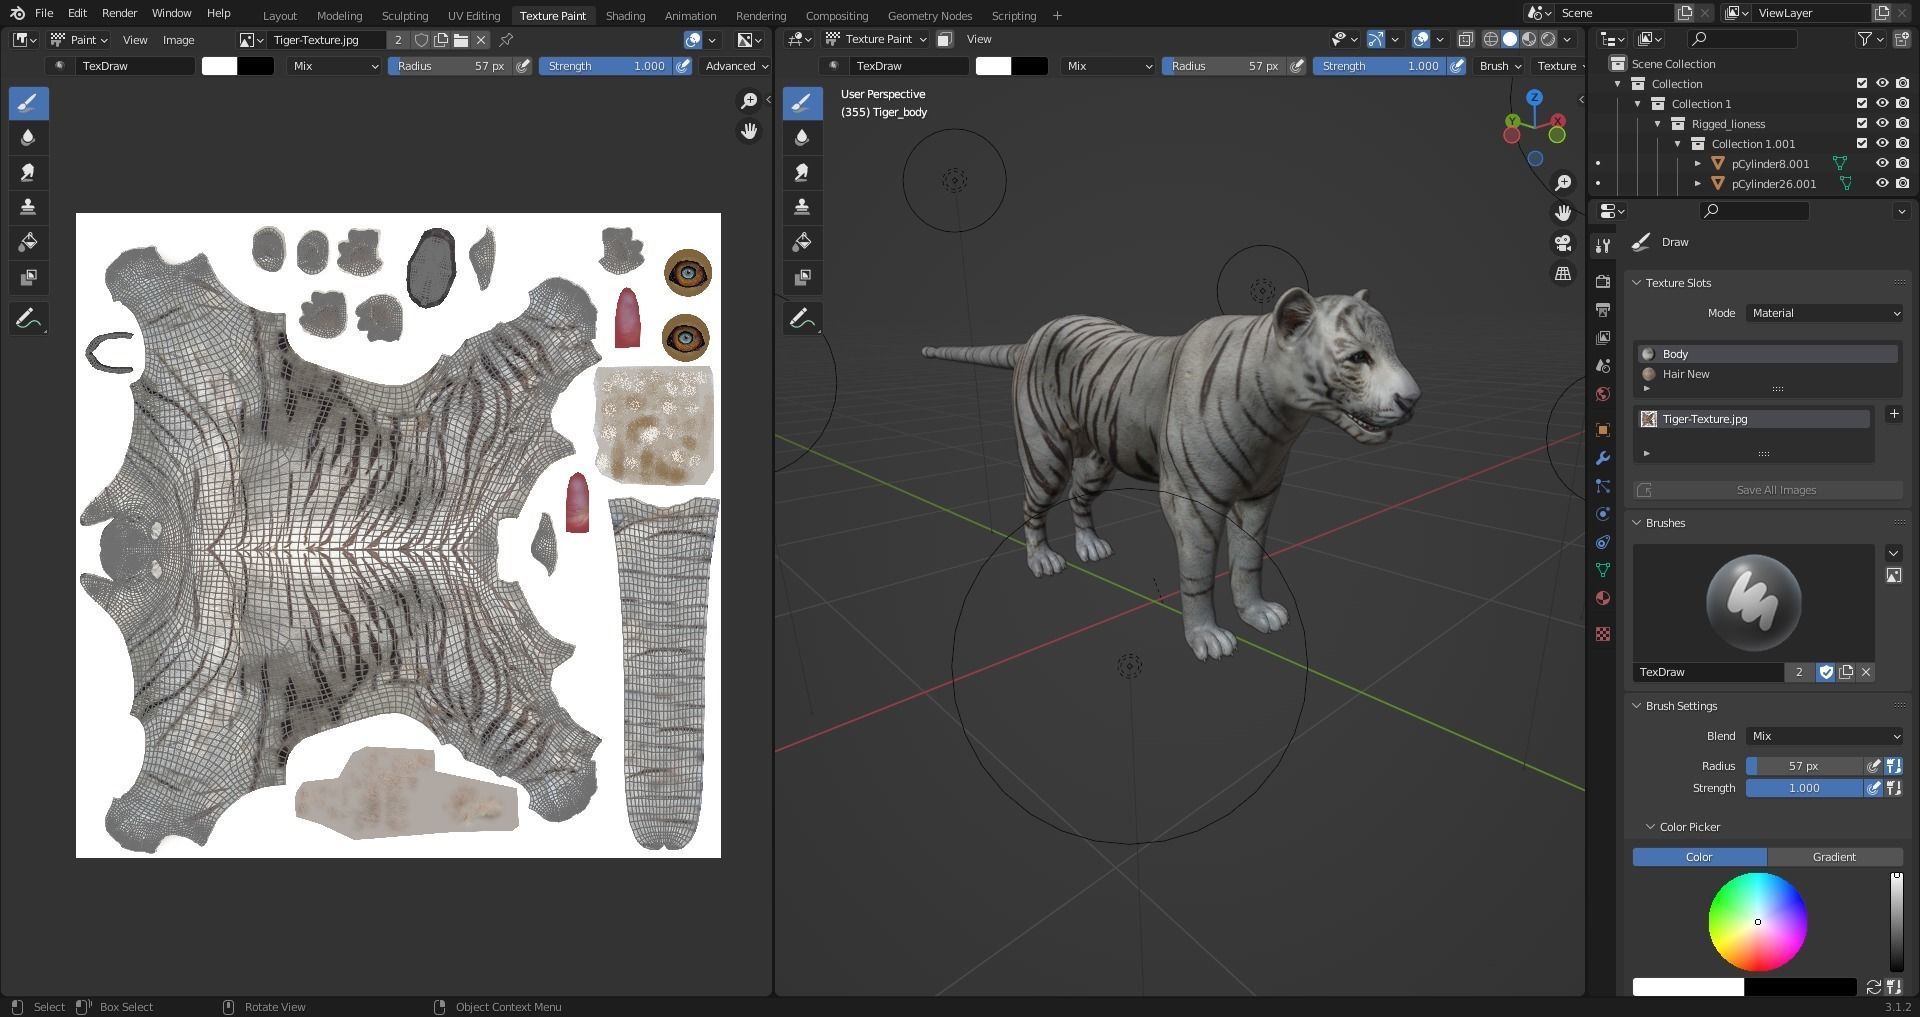Switch to the UV Editing workspace tab
The image size is (1920, 1017).
point(474,15)
